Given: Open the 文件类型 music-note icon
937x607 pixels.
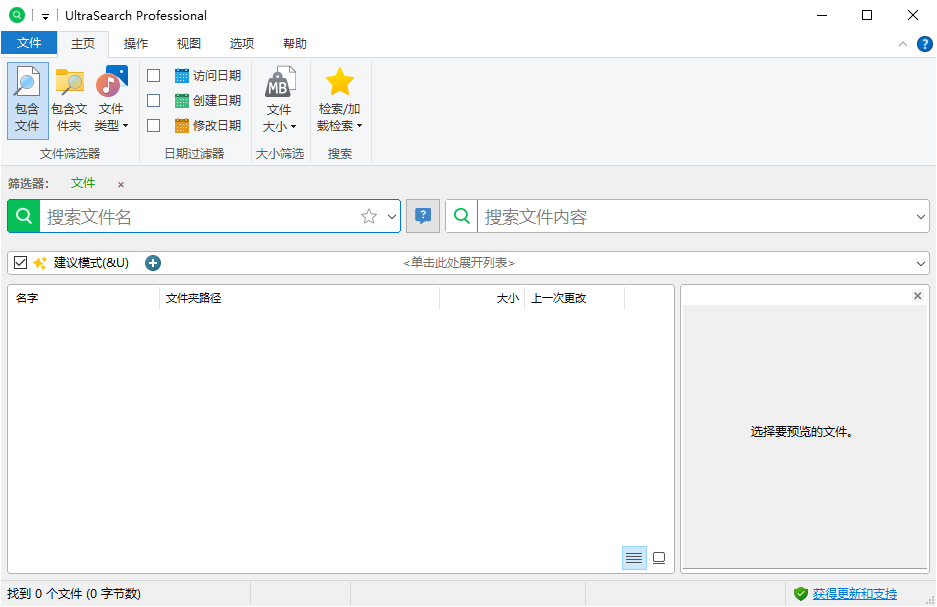Looking at the screenshot, I should coord(108,85).
